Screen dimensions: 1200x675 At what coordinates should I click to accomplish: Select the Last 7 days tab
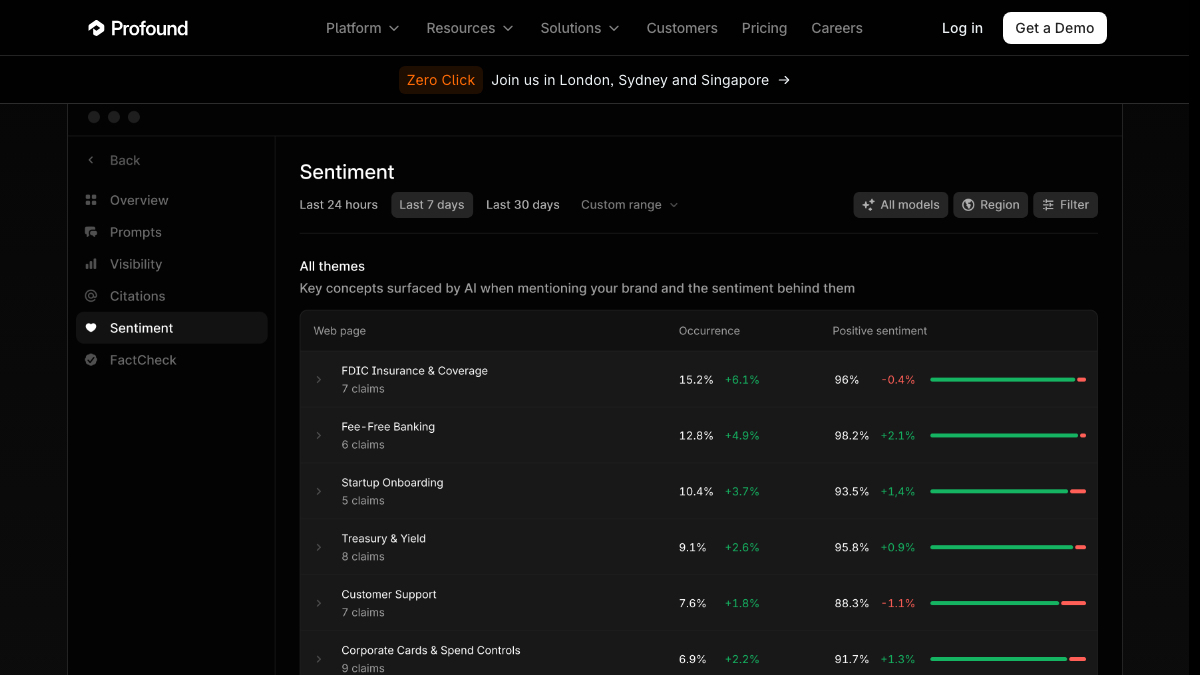click(x=432, y=205)
